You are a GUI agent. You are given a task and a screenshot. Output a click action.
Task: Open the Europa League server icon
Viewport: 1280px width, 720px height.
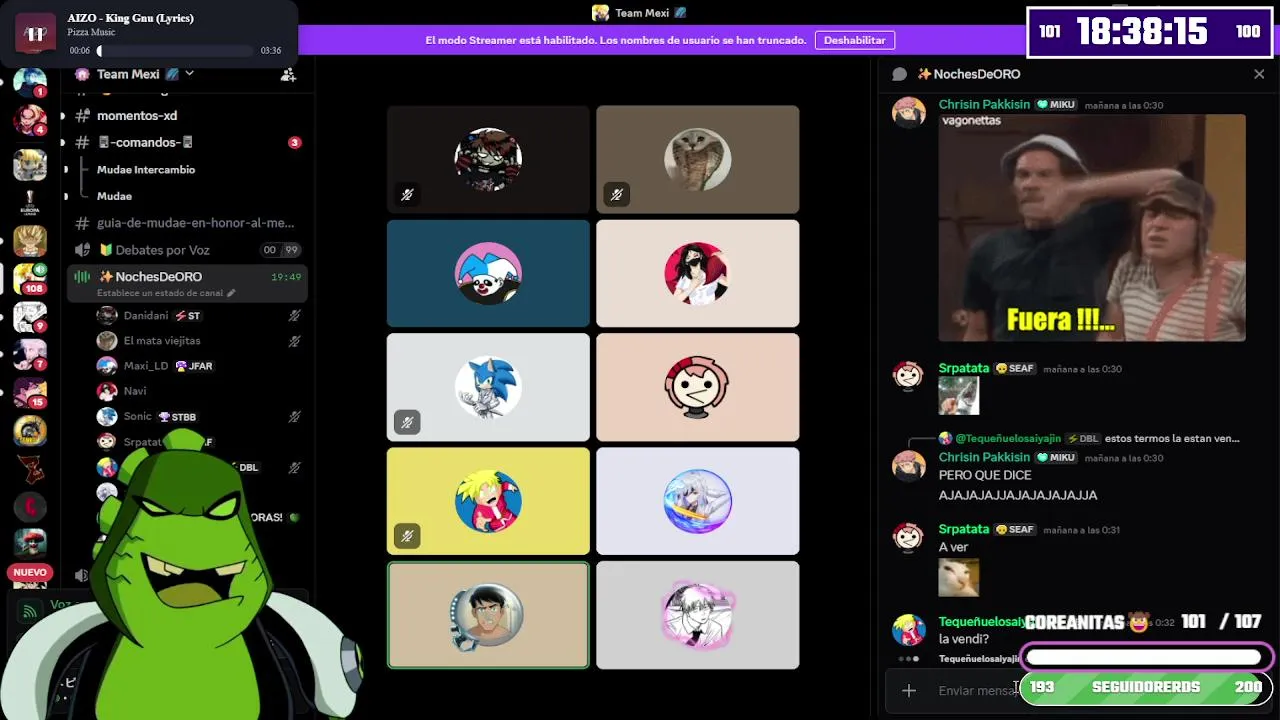30,202
